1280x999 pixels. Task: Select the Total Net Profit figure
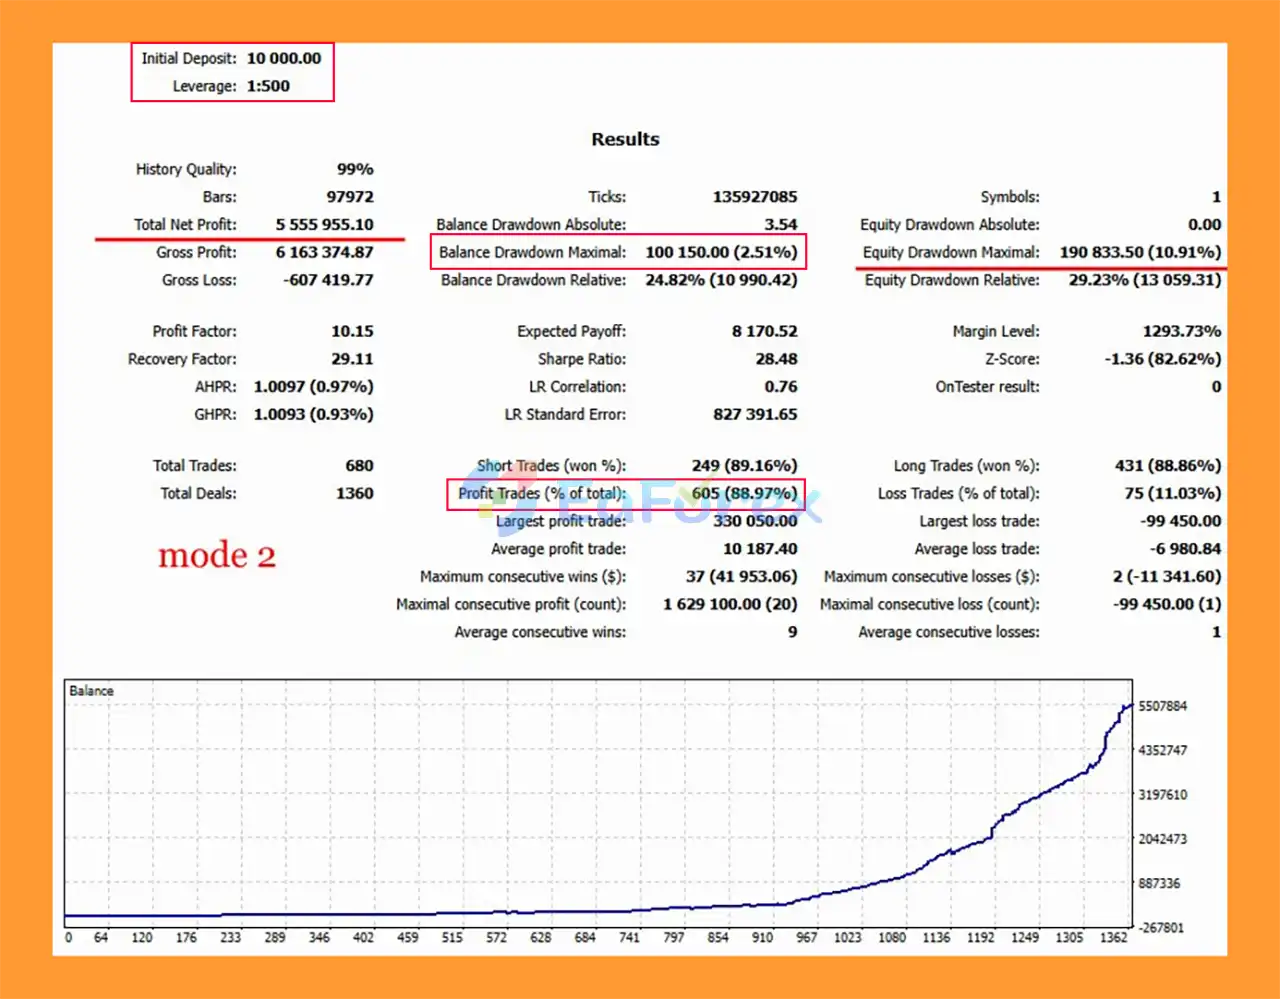coord(324,224)
